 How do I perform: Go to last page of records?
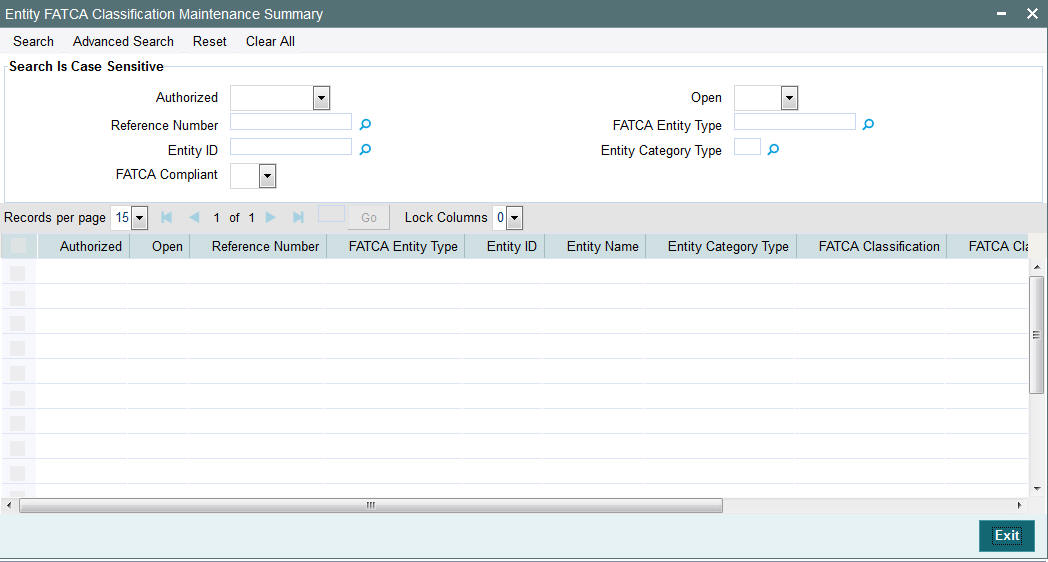click(298, 217)
